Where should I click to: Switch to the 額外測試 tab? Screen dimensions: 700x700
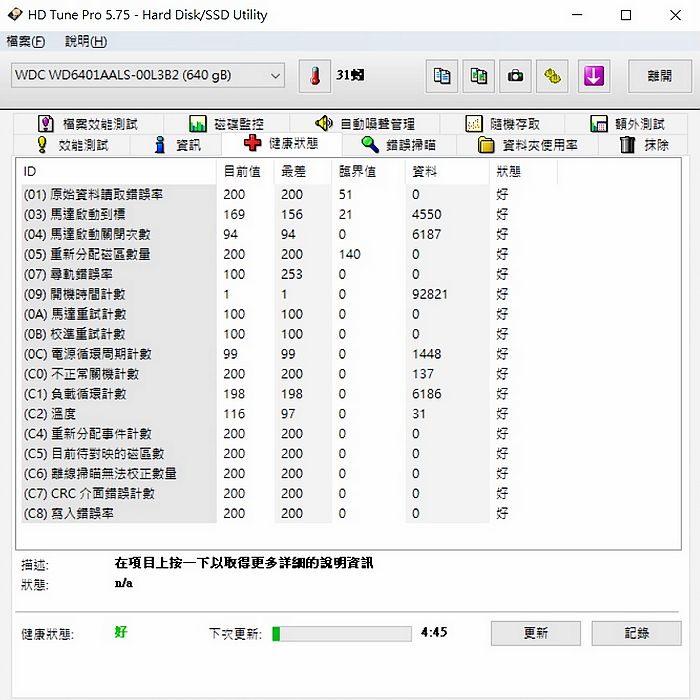tap(627, 124)
